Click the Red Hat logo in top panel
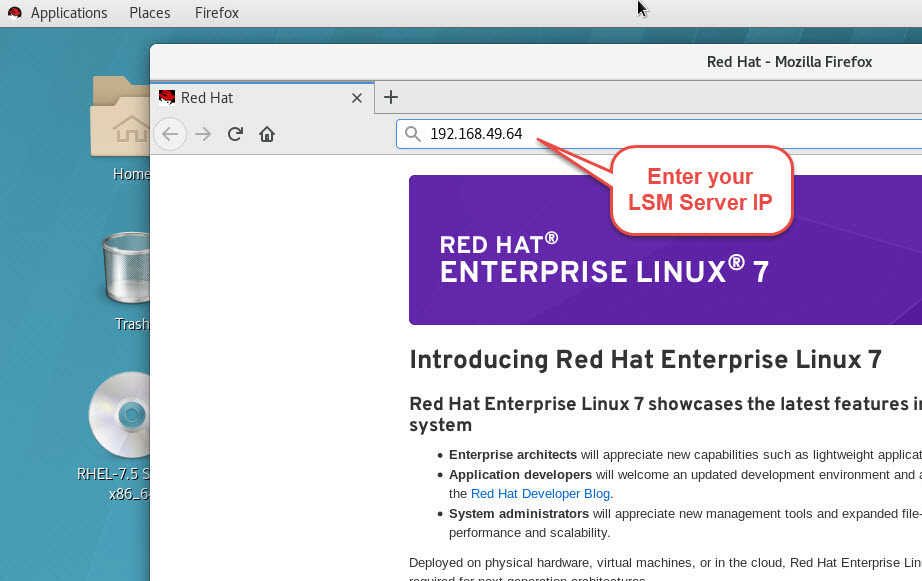922x581 pixels. [x=14, y=13]
